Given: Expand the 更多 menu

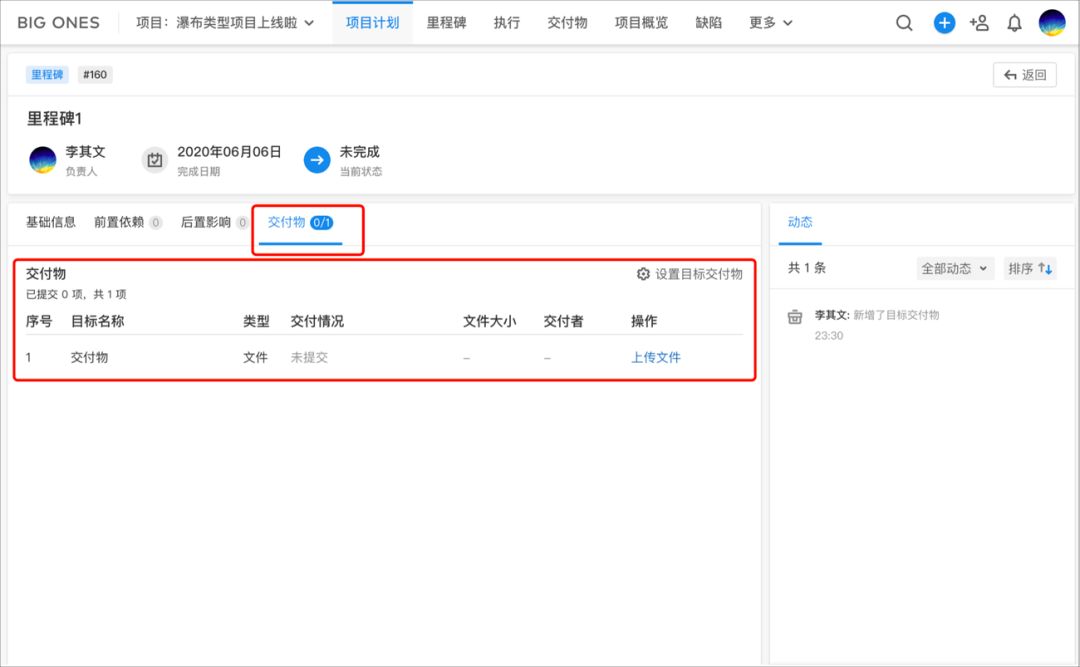Looking at the screenshot, I should click(x=770, y=23).
